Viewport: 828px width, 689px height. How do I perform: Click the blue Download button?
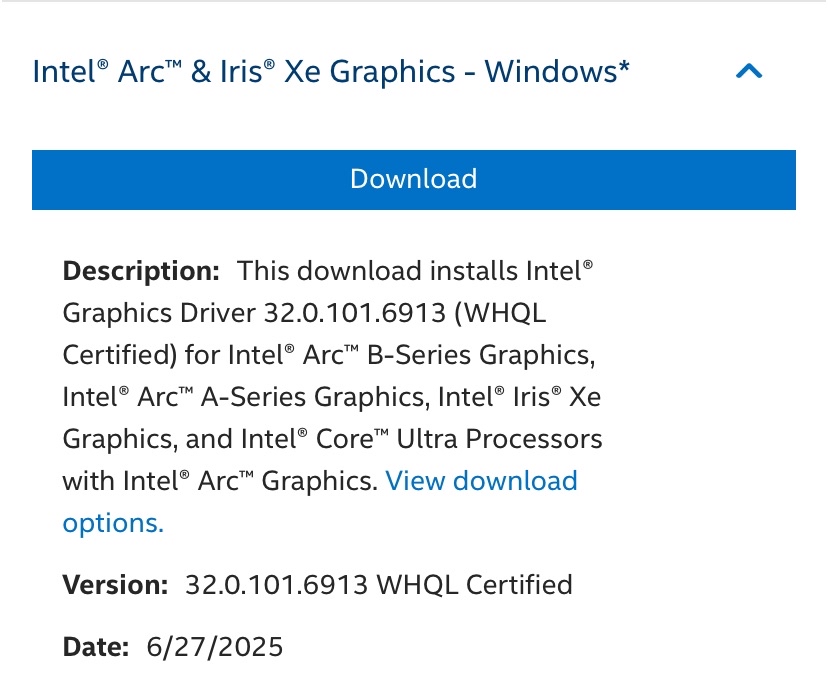point(413,179)
